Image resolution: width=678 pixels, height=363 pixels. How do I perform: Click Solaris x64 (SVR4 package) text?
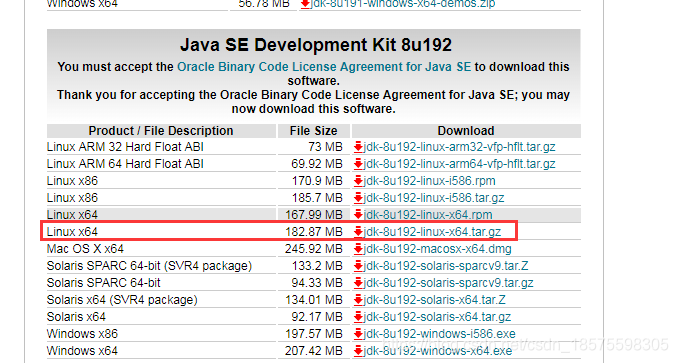[122, 299]
